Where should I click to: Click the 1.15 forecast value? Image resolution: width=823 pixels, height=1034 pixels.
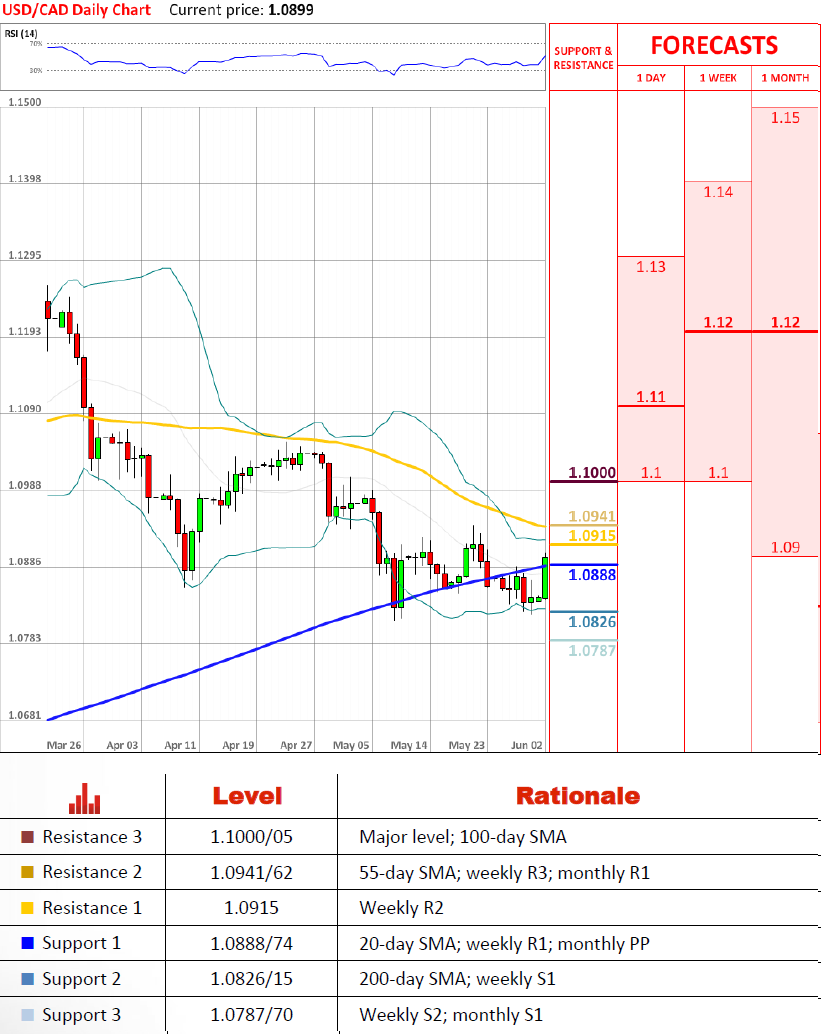tap(785, 118)
